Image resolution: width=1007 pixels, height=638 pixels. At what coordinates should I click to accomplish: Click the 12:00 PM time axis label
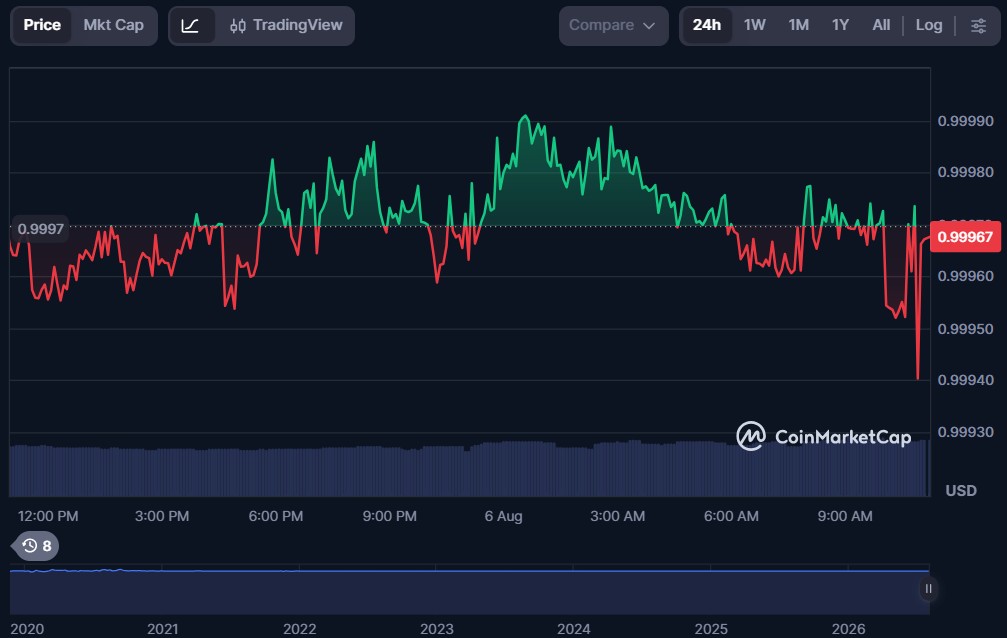pyautogui.click(x=48, y=517)
